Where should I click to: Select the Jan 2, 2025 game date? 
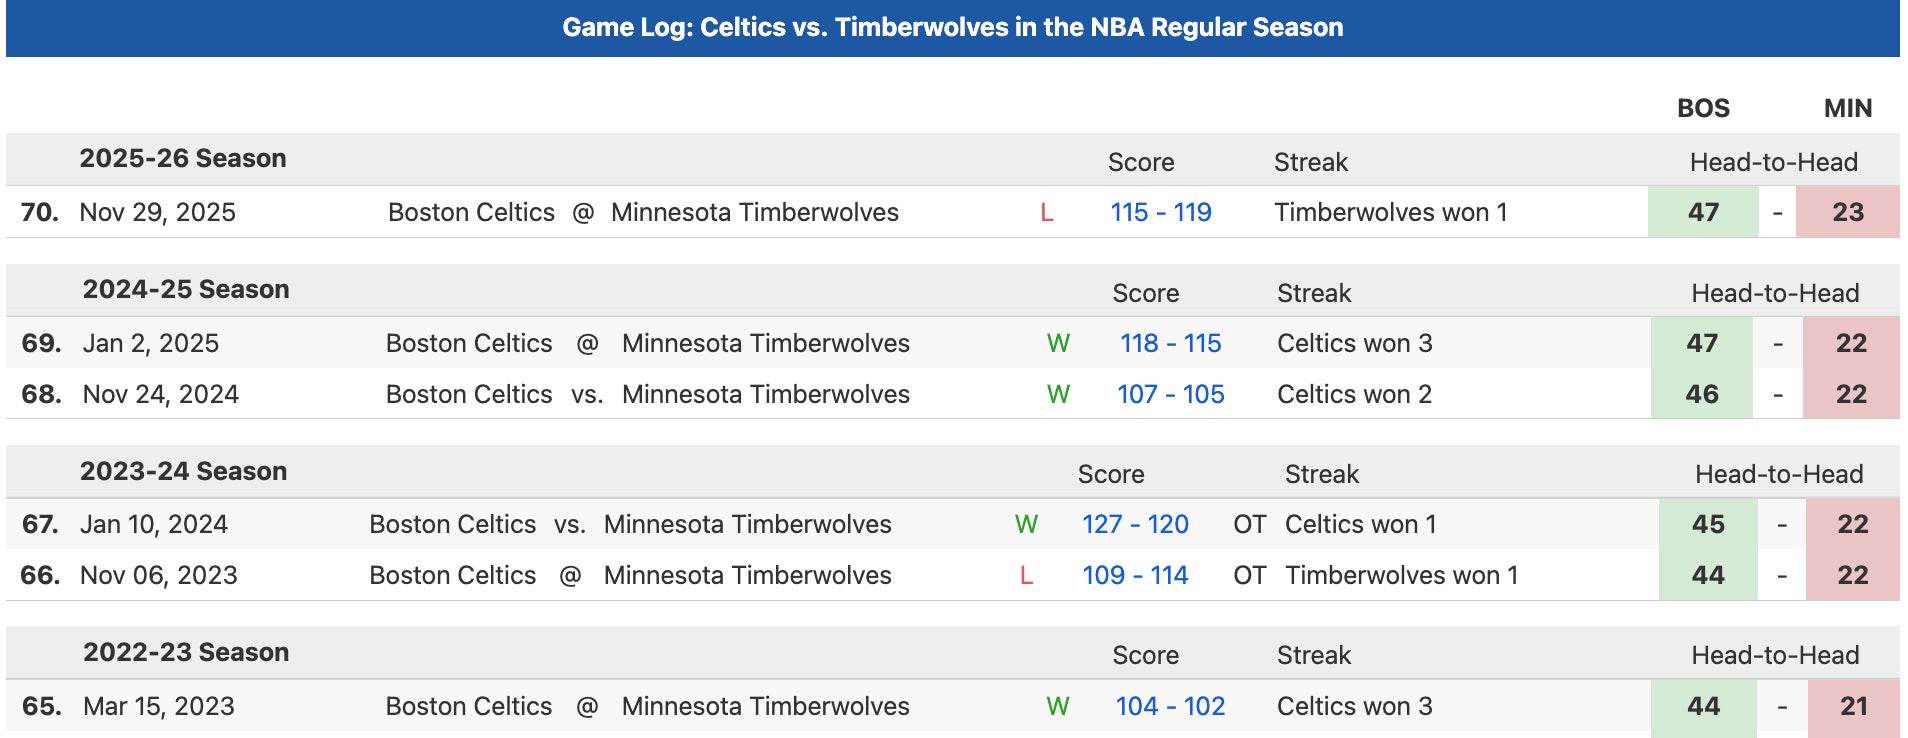tap(151, 343)
